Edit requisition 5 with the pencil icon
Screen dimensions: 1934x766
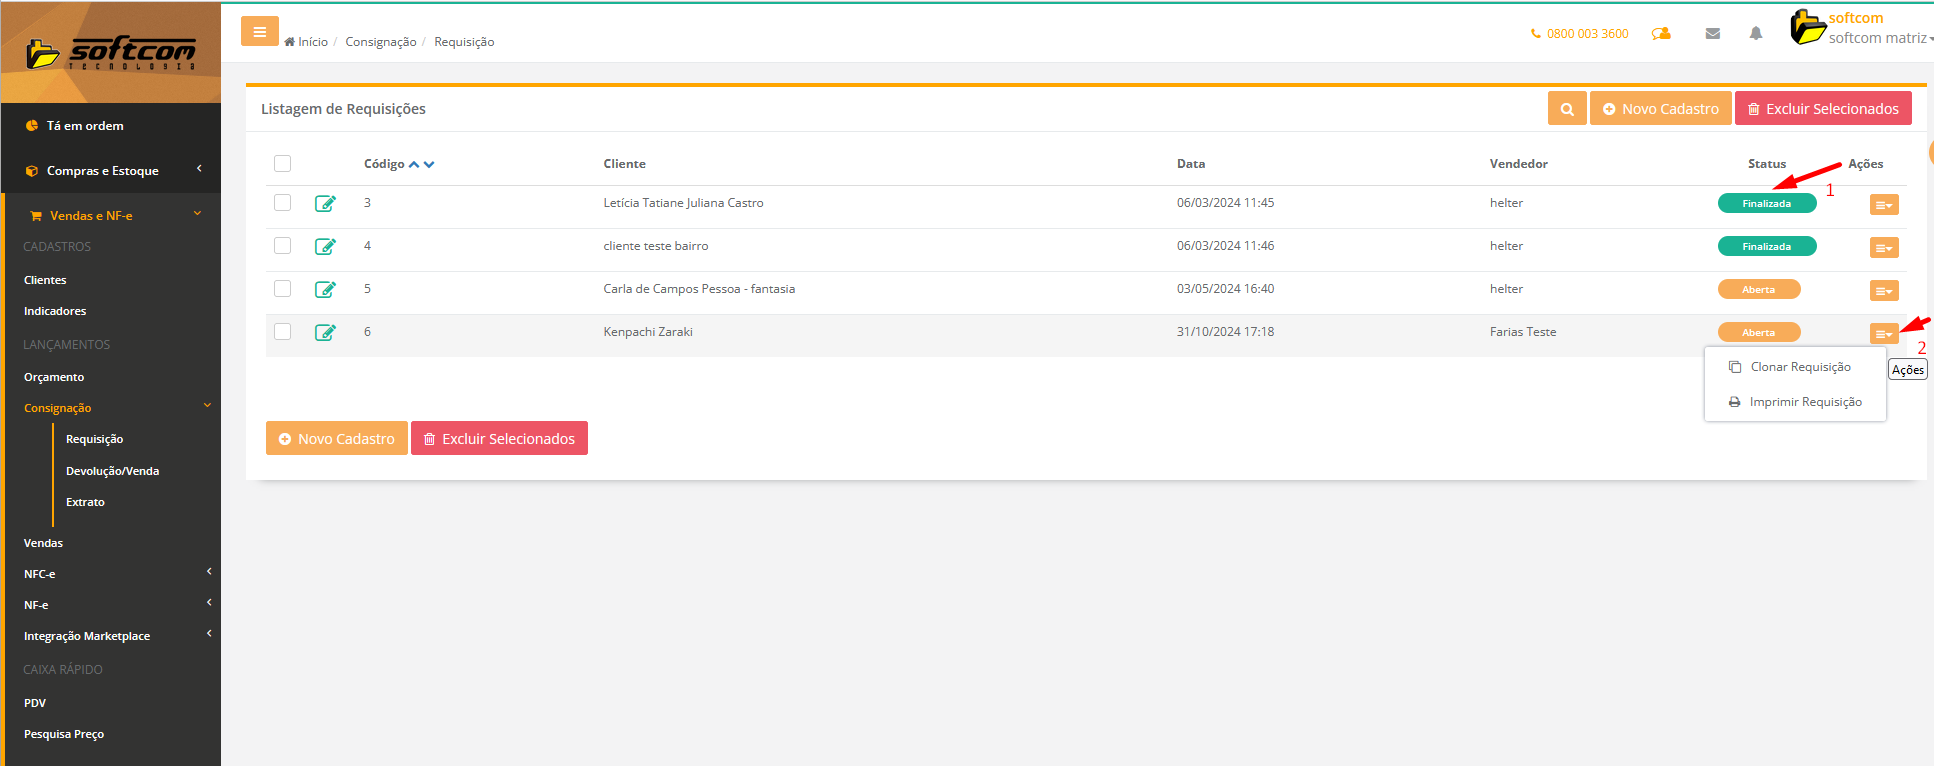[325, 290]
